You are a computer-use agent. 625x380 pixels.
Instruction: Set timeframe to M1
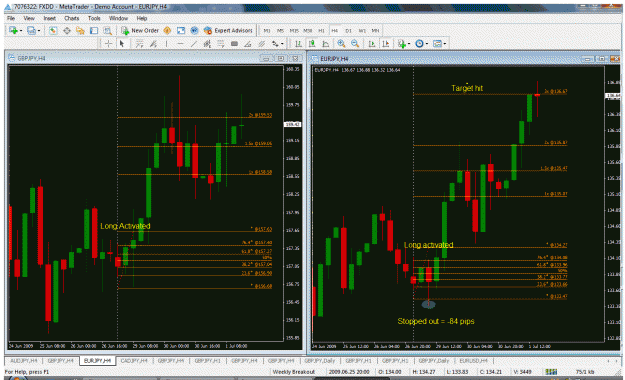click(267, 31)
